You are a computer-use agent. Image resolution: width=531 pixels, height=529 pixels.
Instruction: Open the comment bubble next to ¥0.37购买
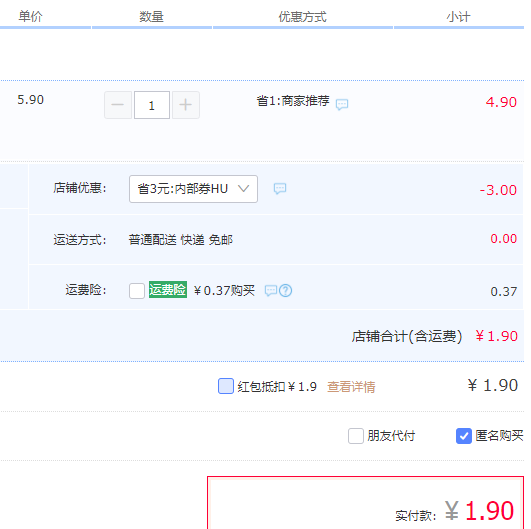pyautogui.click(x=271, y=291)
